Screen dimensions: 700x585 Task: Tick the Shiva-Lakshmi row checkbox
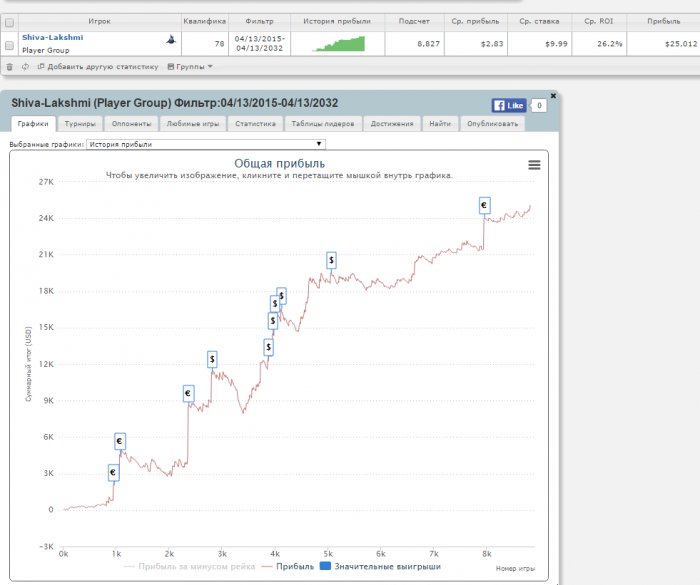[x=9, y=44]
